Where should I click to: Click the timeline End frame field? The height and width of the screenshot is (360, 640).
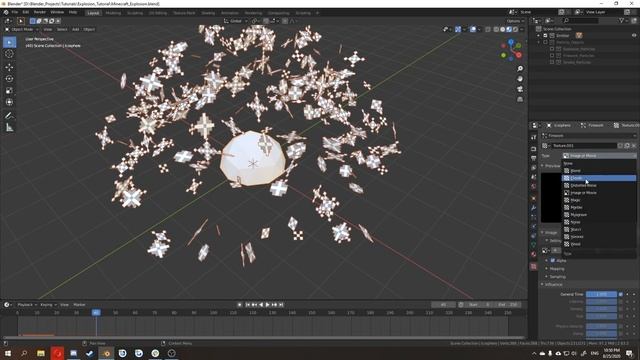[x=508, y=305]
